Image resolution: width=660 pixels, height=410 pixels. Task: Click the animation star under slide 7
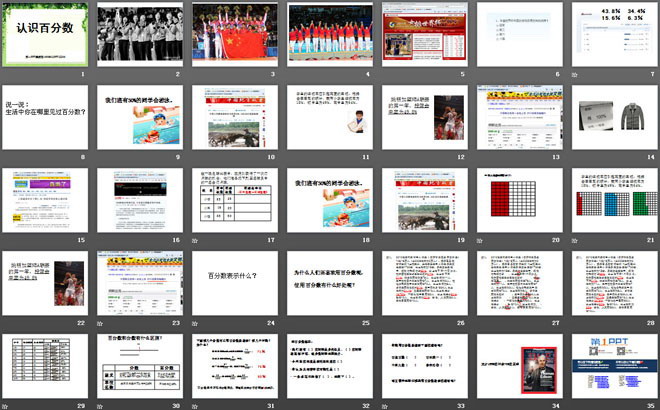[575, 75]
